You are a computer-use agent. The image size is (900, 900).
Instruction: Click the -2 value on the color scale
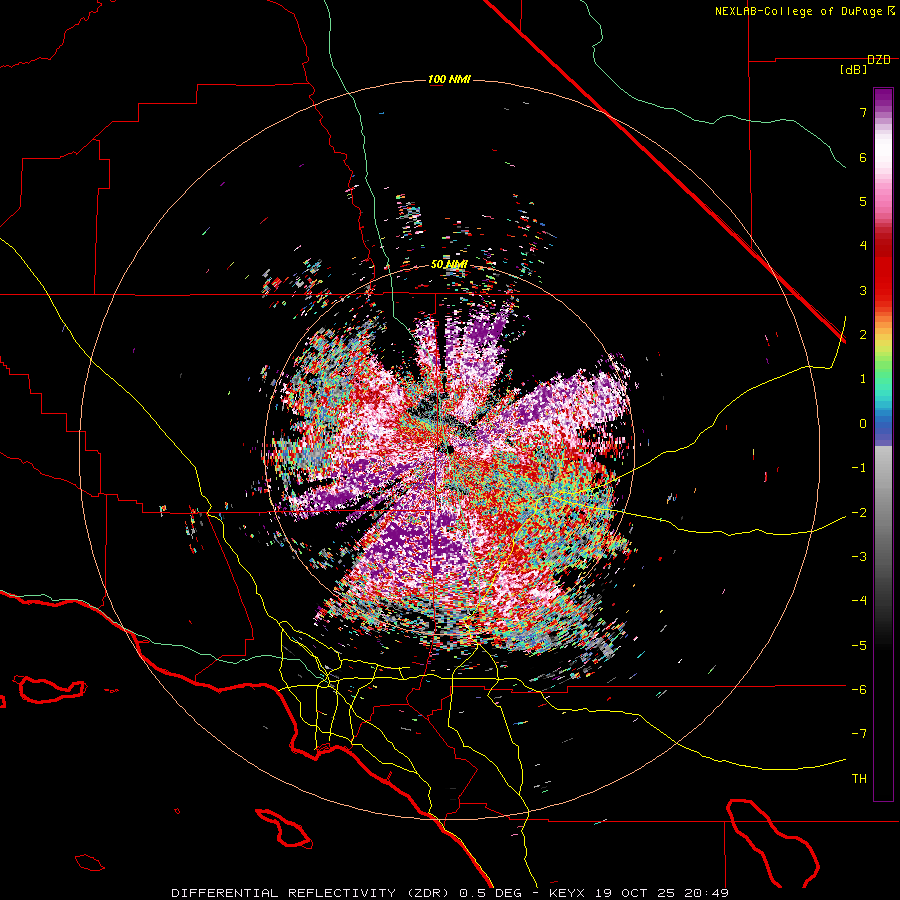tap(859, 513)
